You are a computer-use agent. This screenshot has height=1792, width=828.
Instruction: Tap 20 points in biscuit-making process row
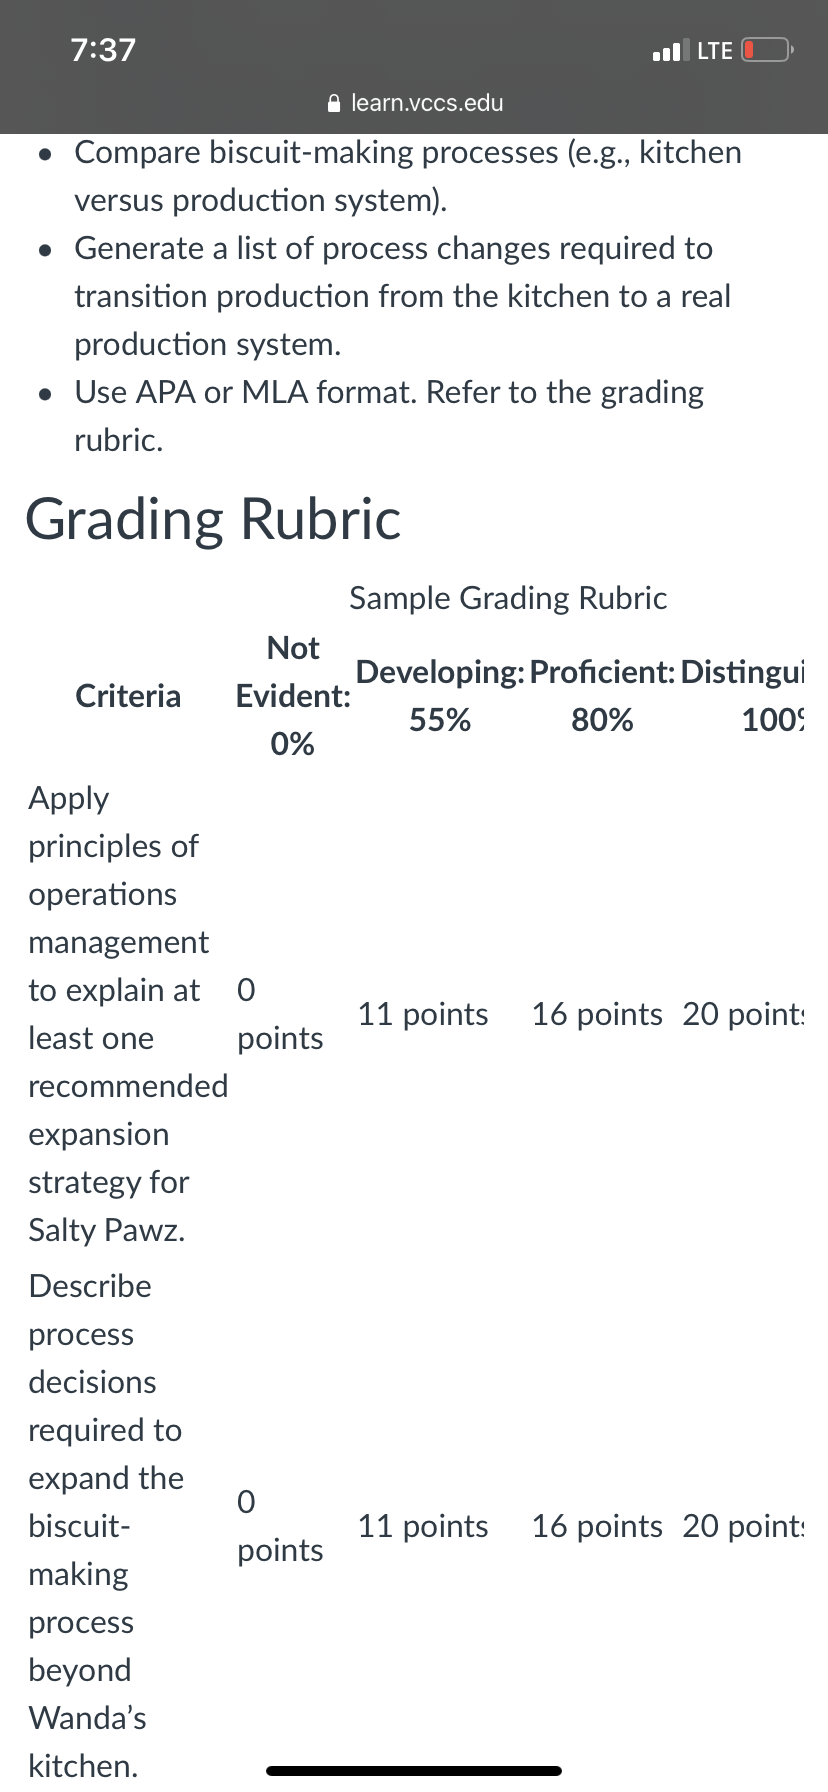pyautogui.click(x=743, y=1526)
